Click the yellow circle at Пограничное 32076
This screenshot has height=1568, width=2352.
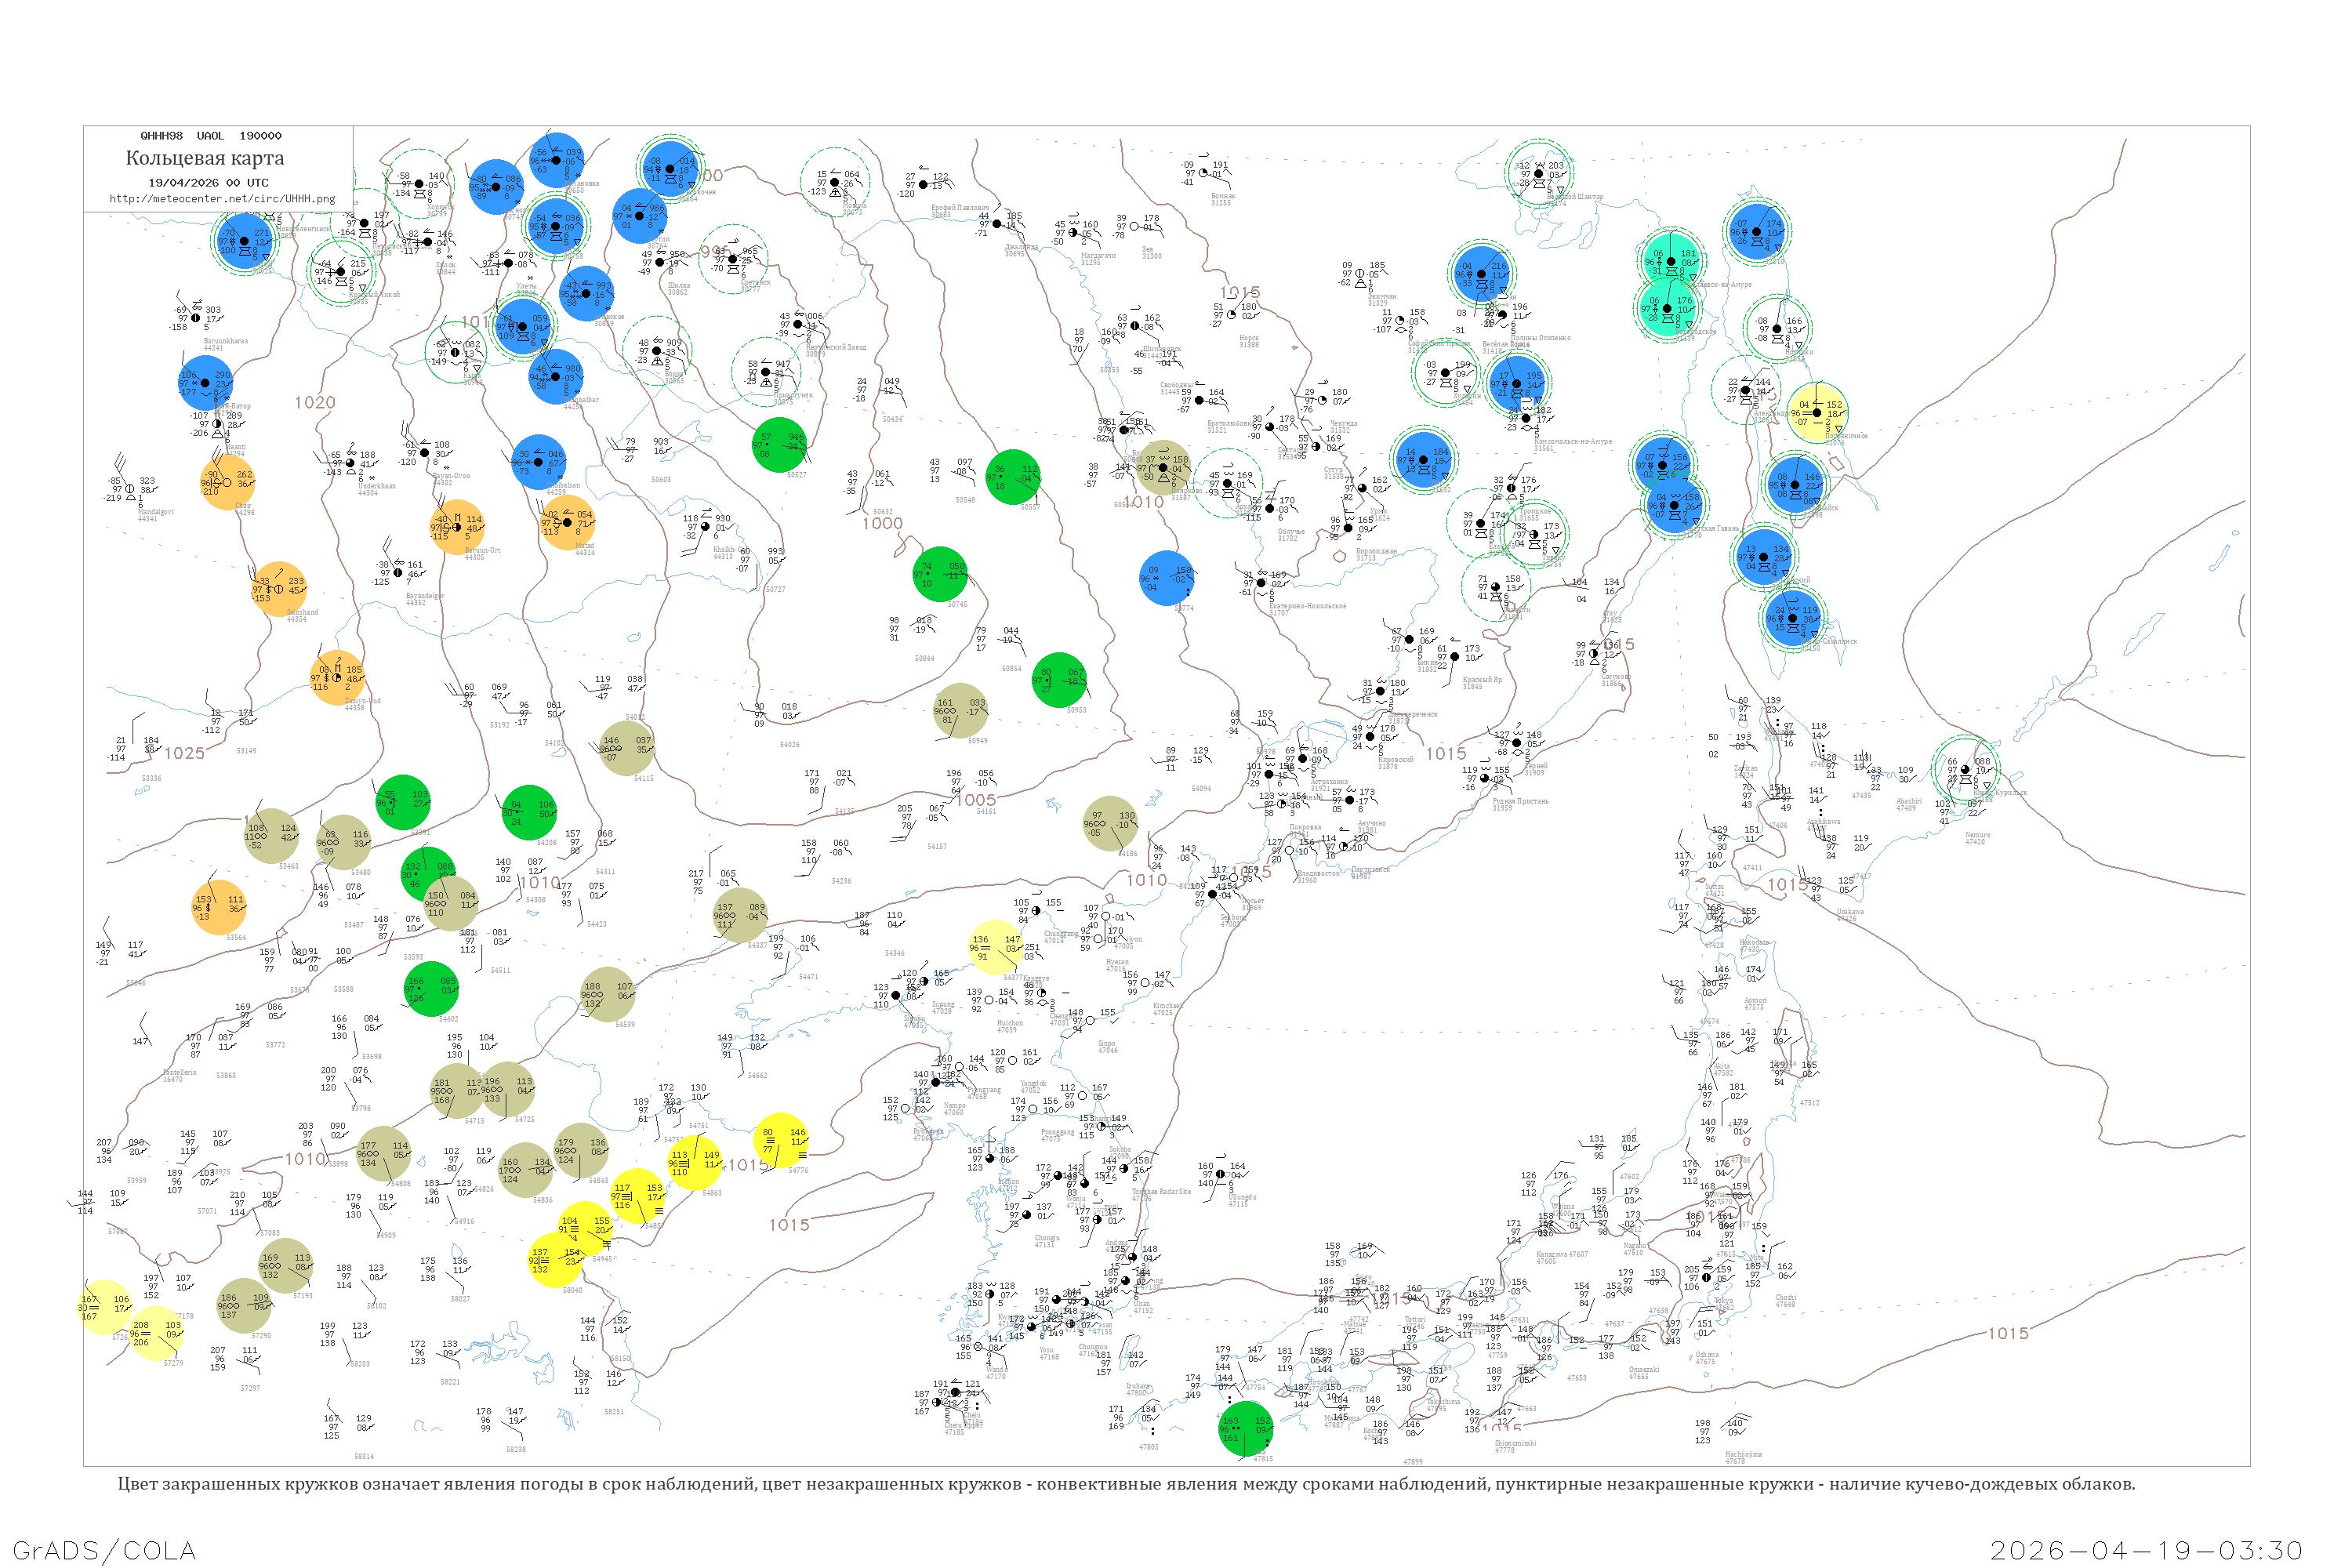coord(1817,412)
